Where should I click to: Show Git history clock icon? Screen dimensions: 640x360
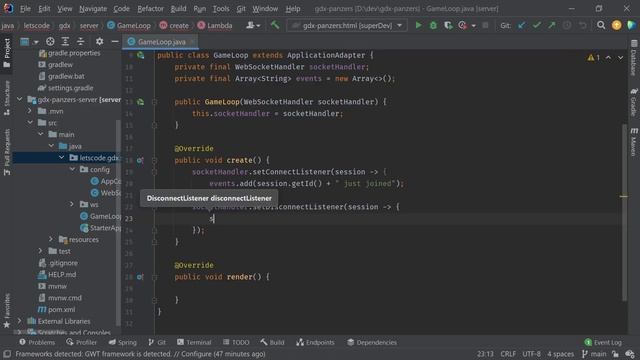(567, 25)
